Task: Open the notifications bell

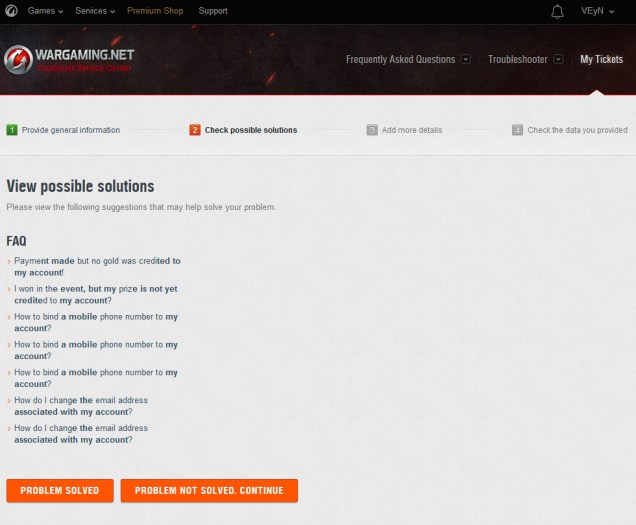Action: 557,11
